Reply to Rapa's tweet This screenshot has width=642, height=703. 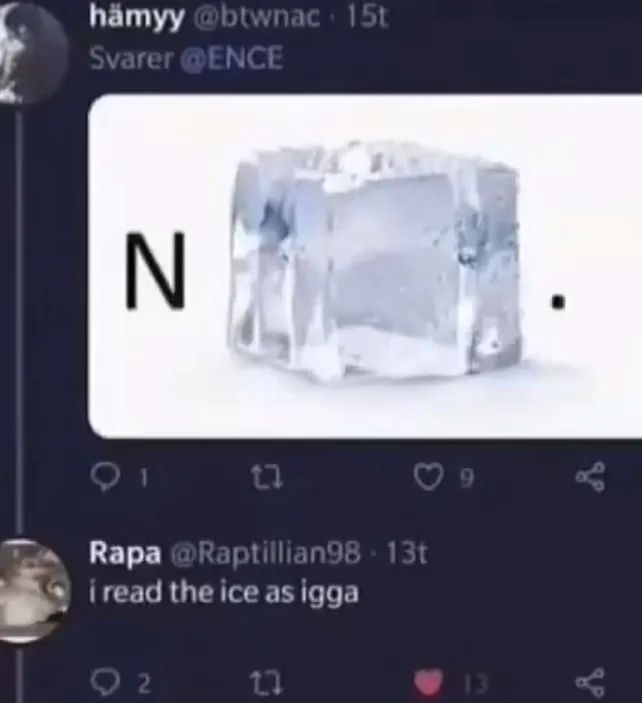[105, 683]
